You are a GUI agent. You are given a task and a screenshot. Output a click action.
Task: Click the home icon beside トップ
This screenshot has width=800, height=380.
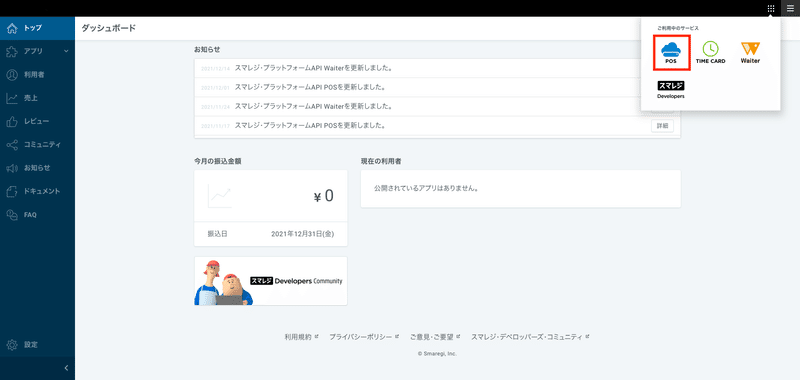tap(12, 28)
